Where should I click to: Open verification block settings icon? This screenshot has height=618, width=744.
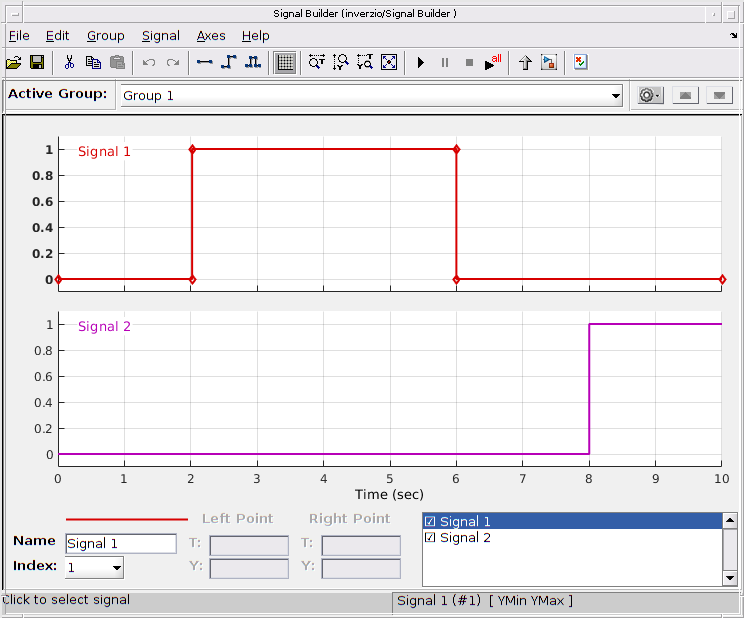coord(581,63)
